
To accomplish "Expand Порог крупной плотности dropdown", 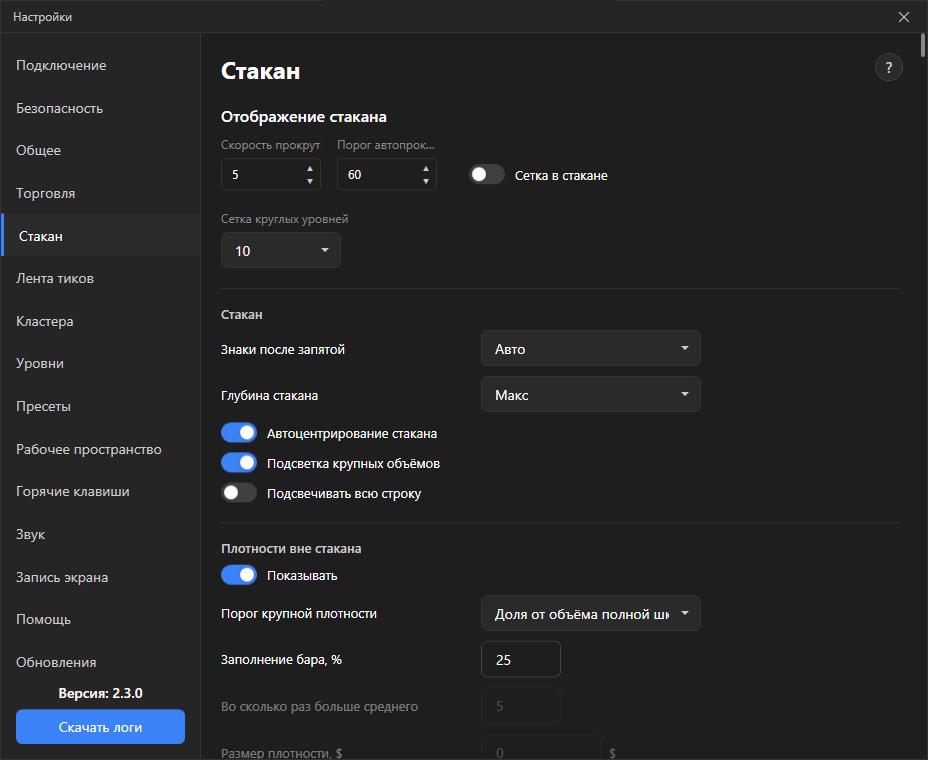I will (x=591, y=614).
